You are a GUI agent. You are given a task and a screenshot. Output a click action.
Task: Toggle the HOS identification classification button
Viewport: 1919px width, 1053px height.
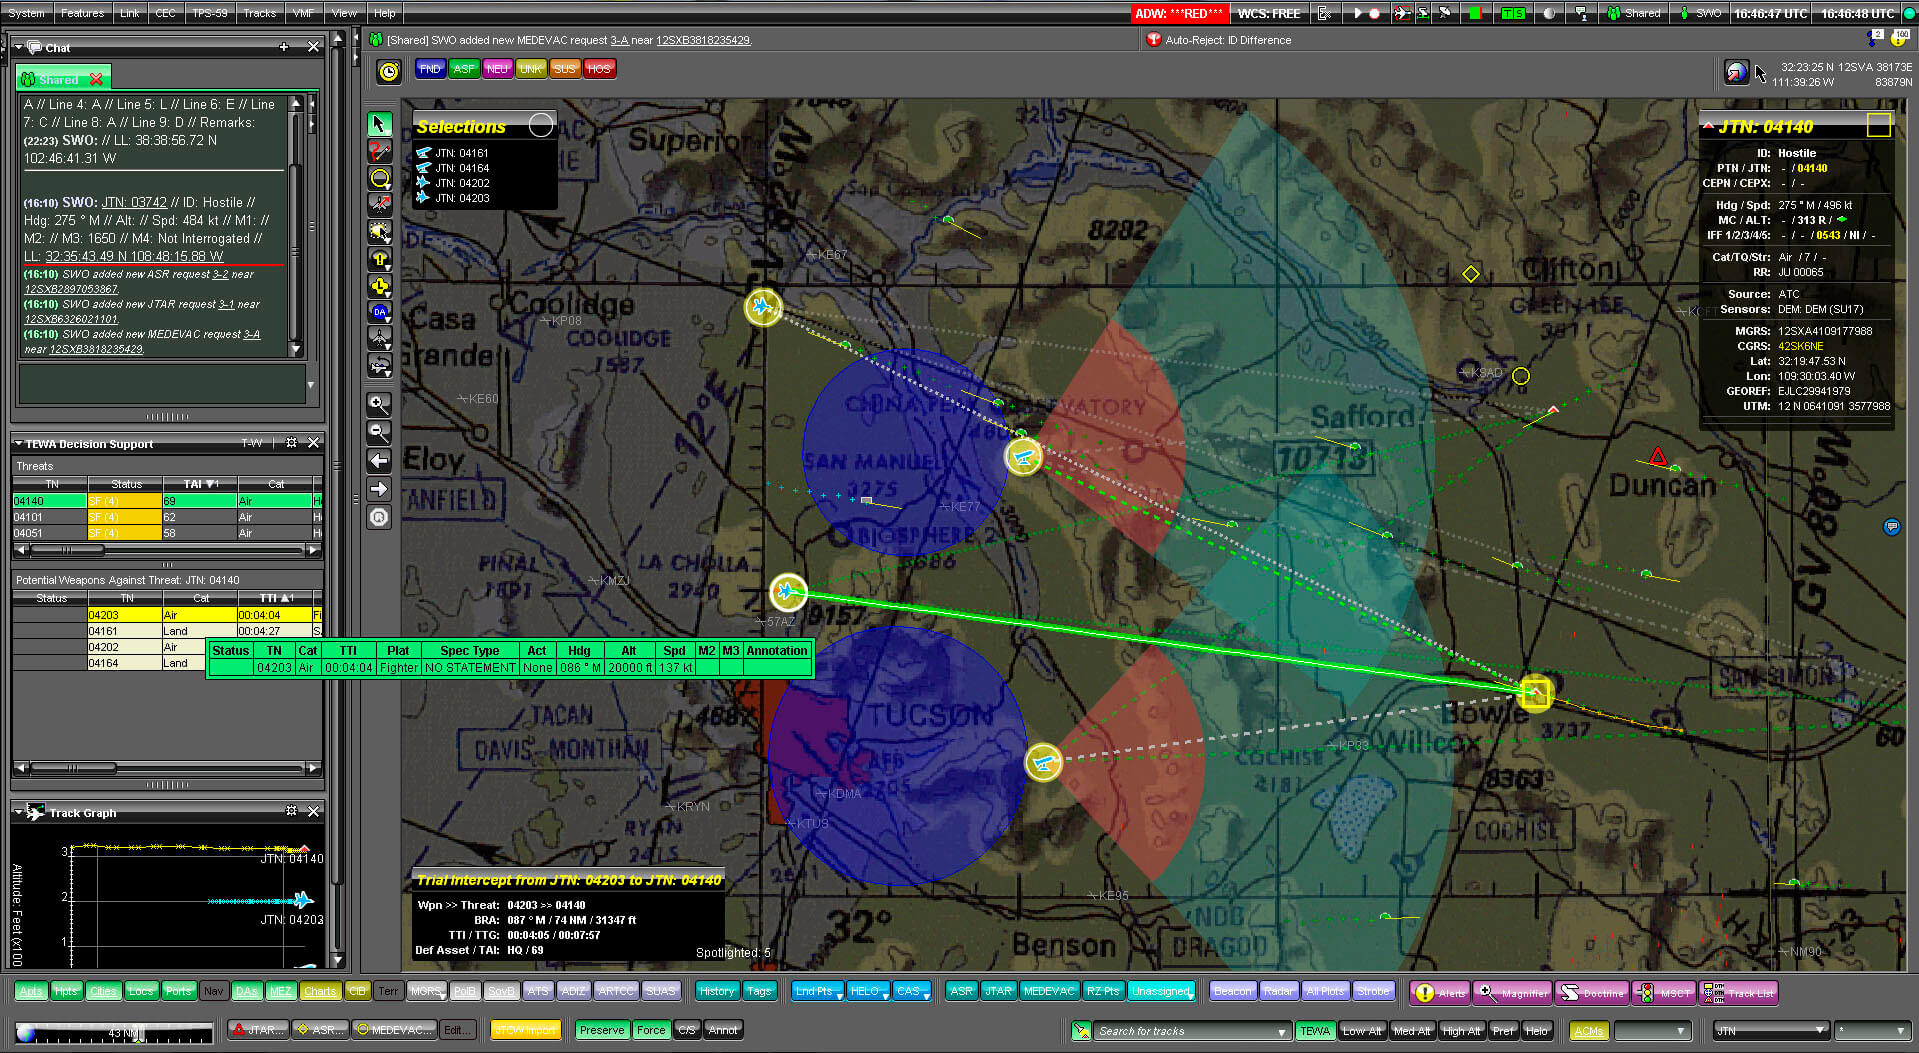click(x=599, y=68)
